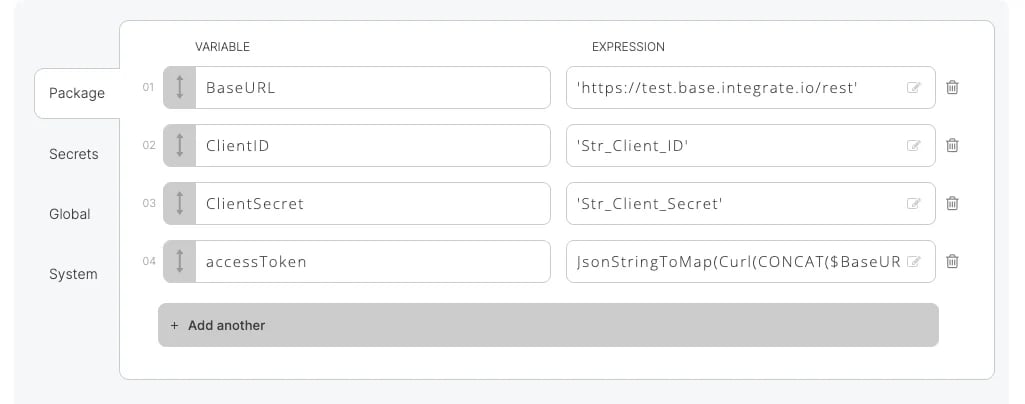Viewport: 1025px width, 404px height.
Task: Open the System variables tab
Action: tap(73, 275)
